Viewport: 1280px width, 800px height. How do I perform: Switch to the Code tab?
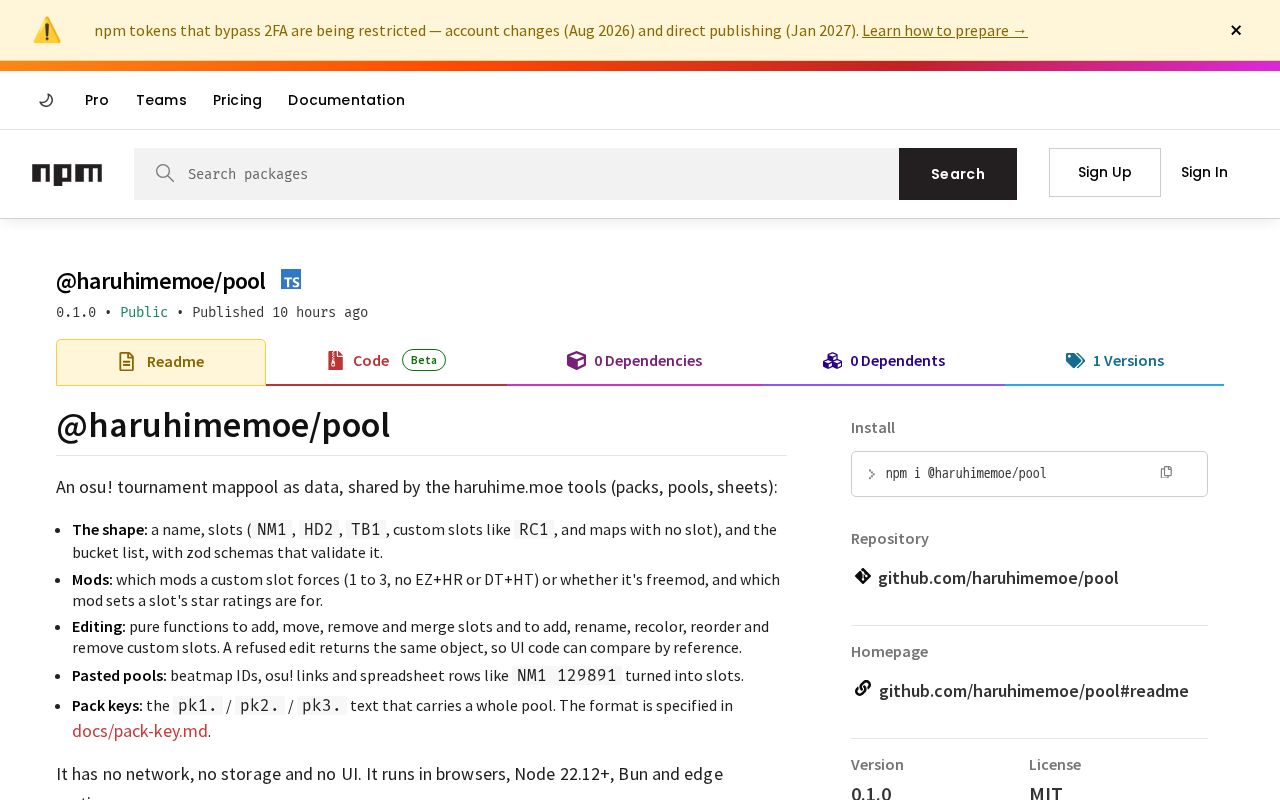click(x=386, y=361)
